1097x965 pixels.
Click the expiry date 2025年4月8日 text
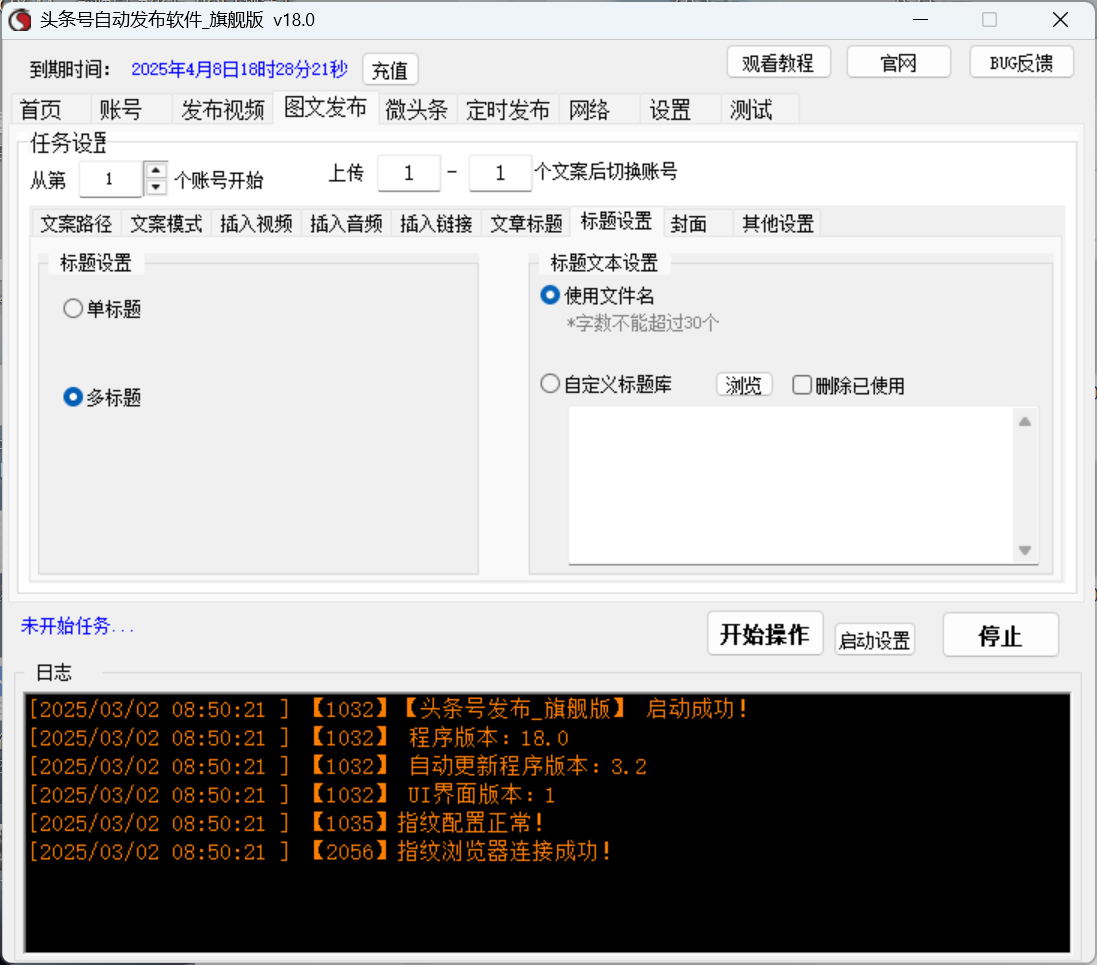[239, 69]
